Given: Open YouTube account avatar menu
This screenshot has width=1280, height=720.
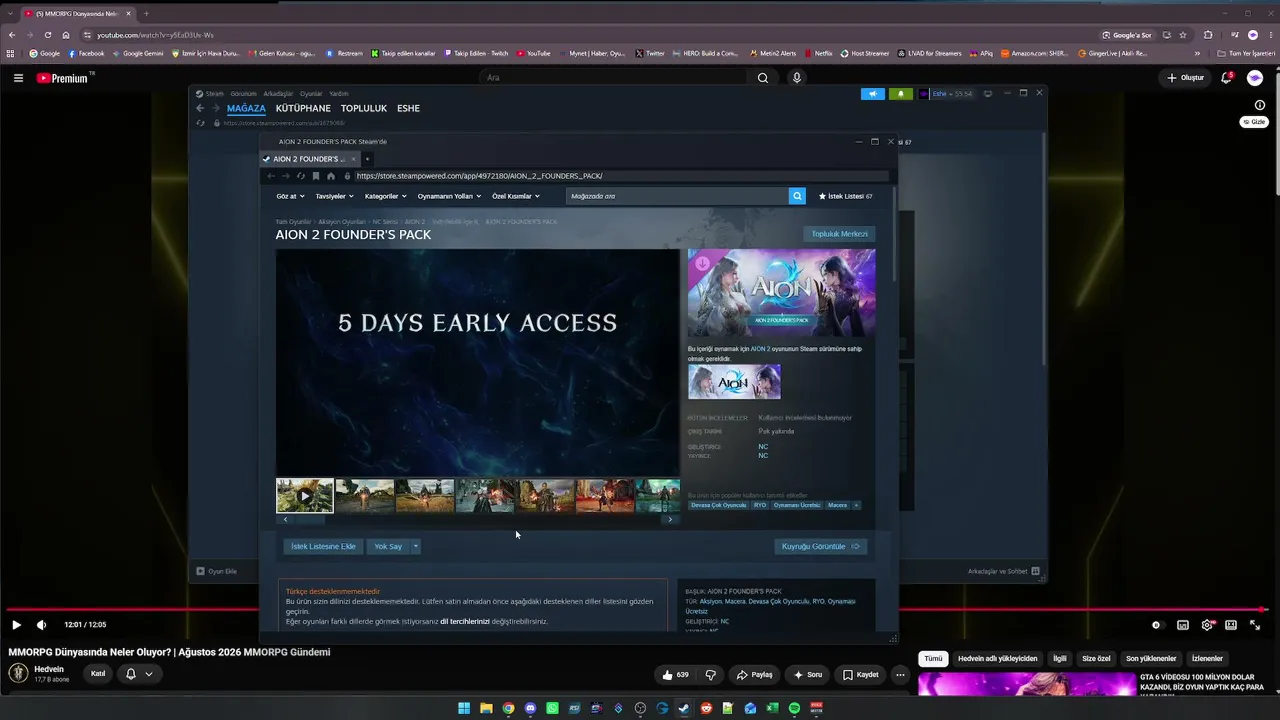Looking at the screenshot, I should (1255, 78).
